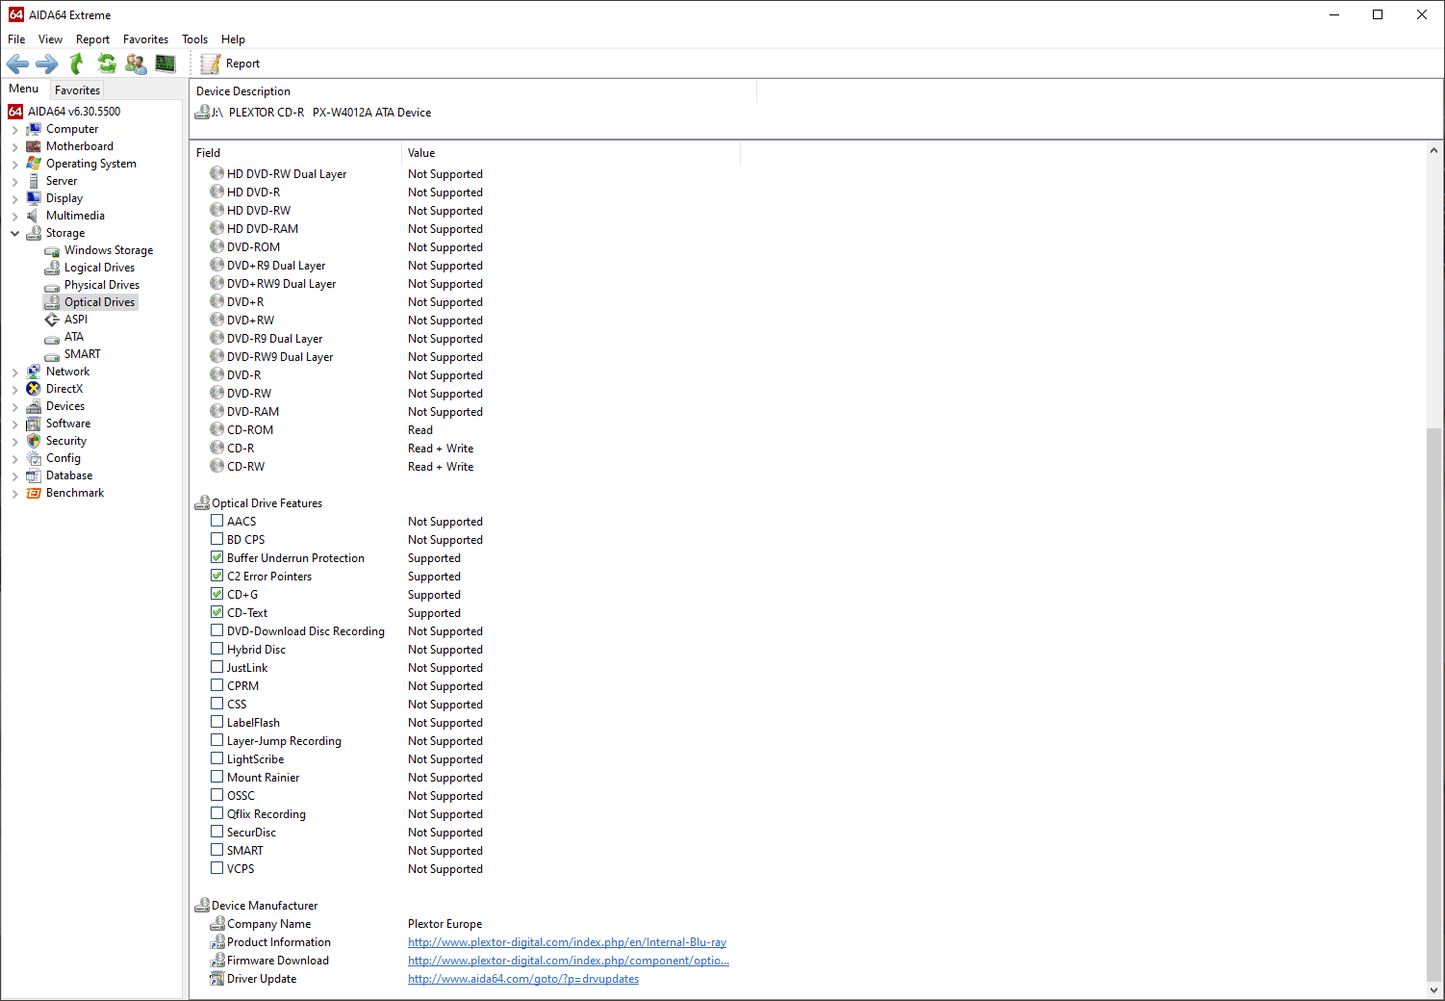Click the Forward arrow toolbar icon

(x=47, y=64)
